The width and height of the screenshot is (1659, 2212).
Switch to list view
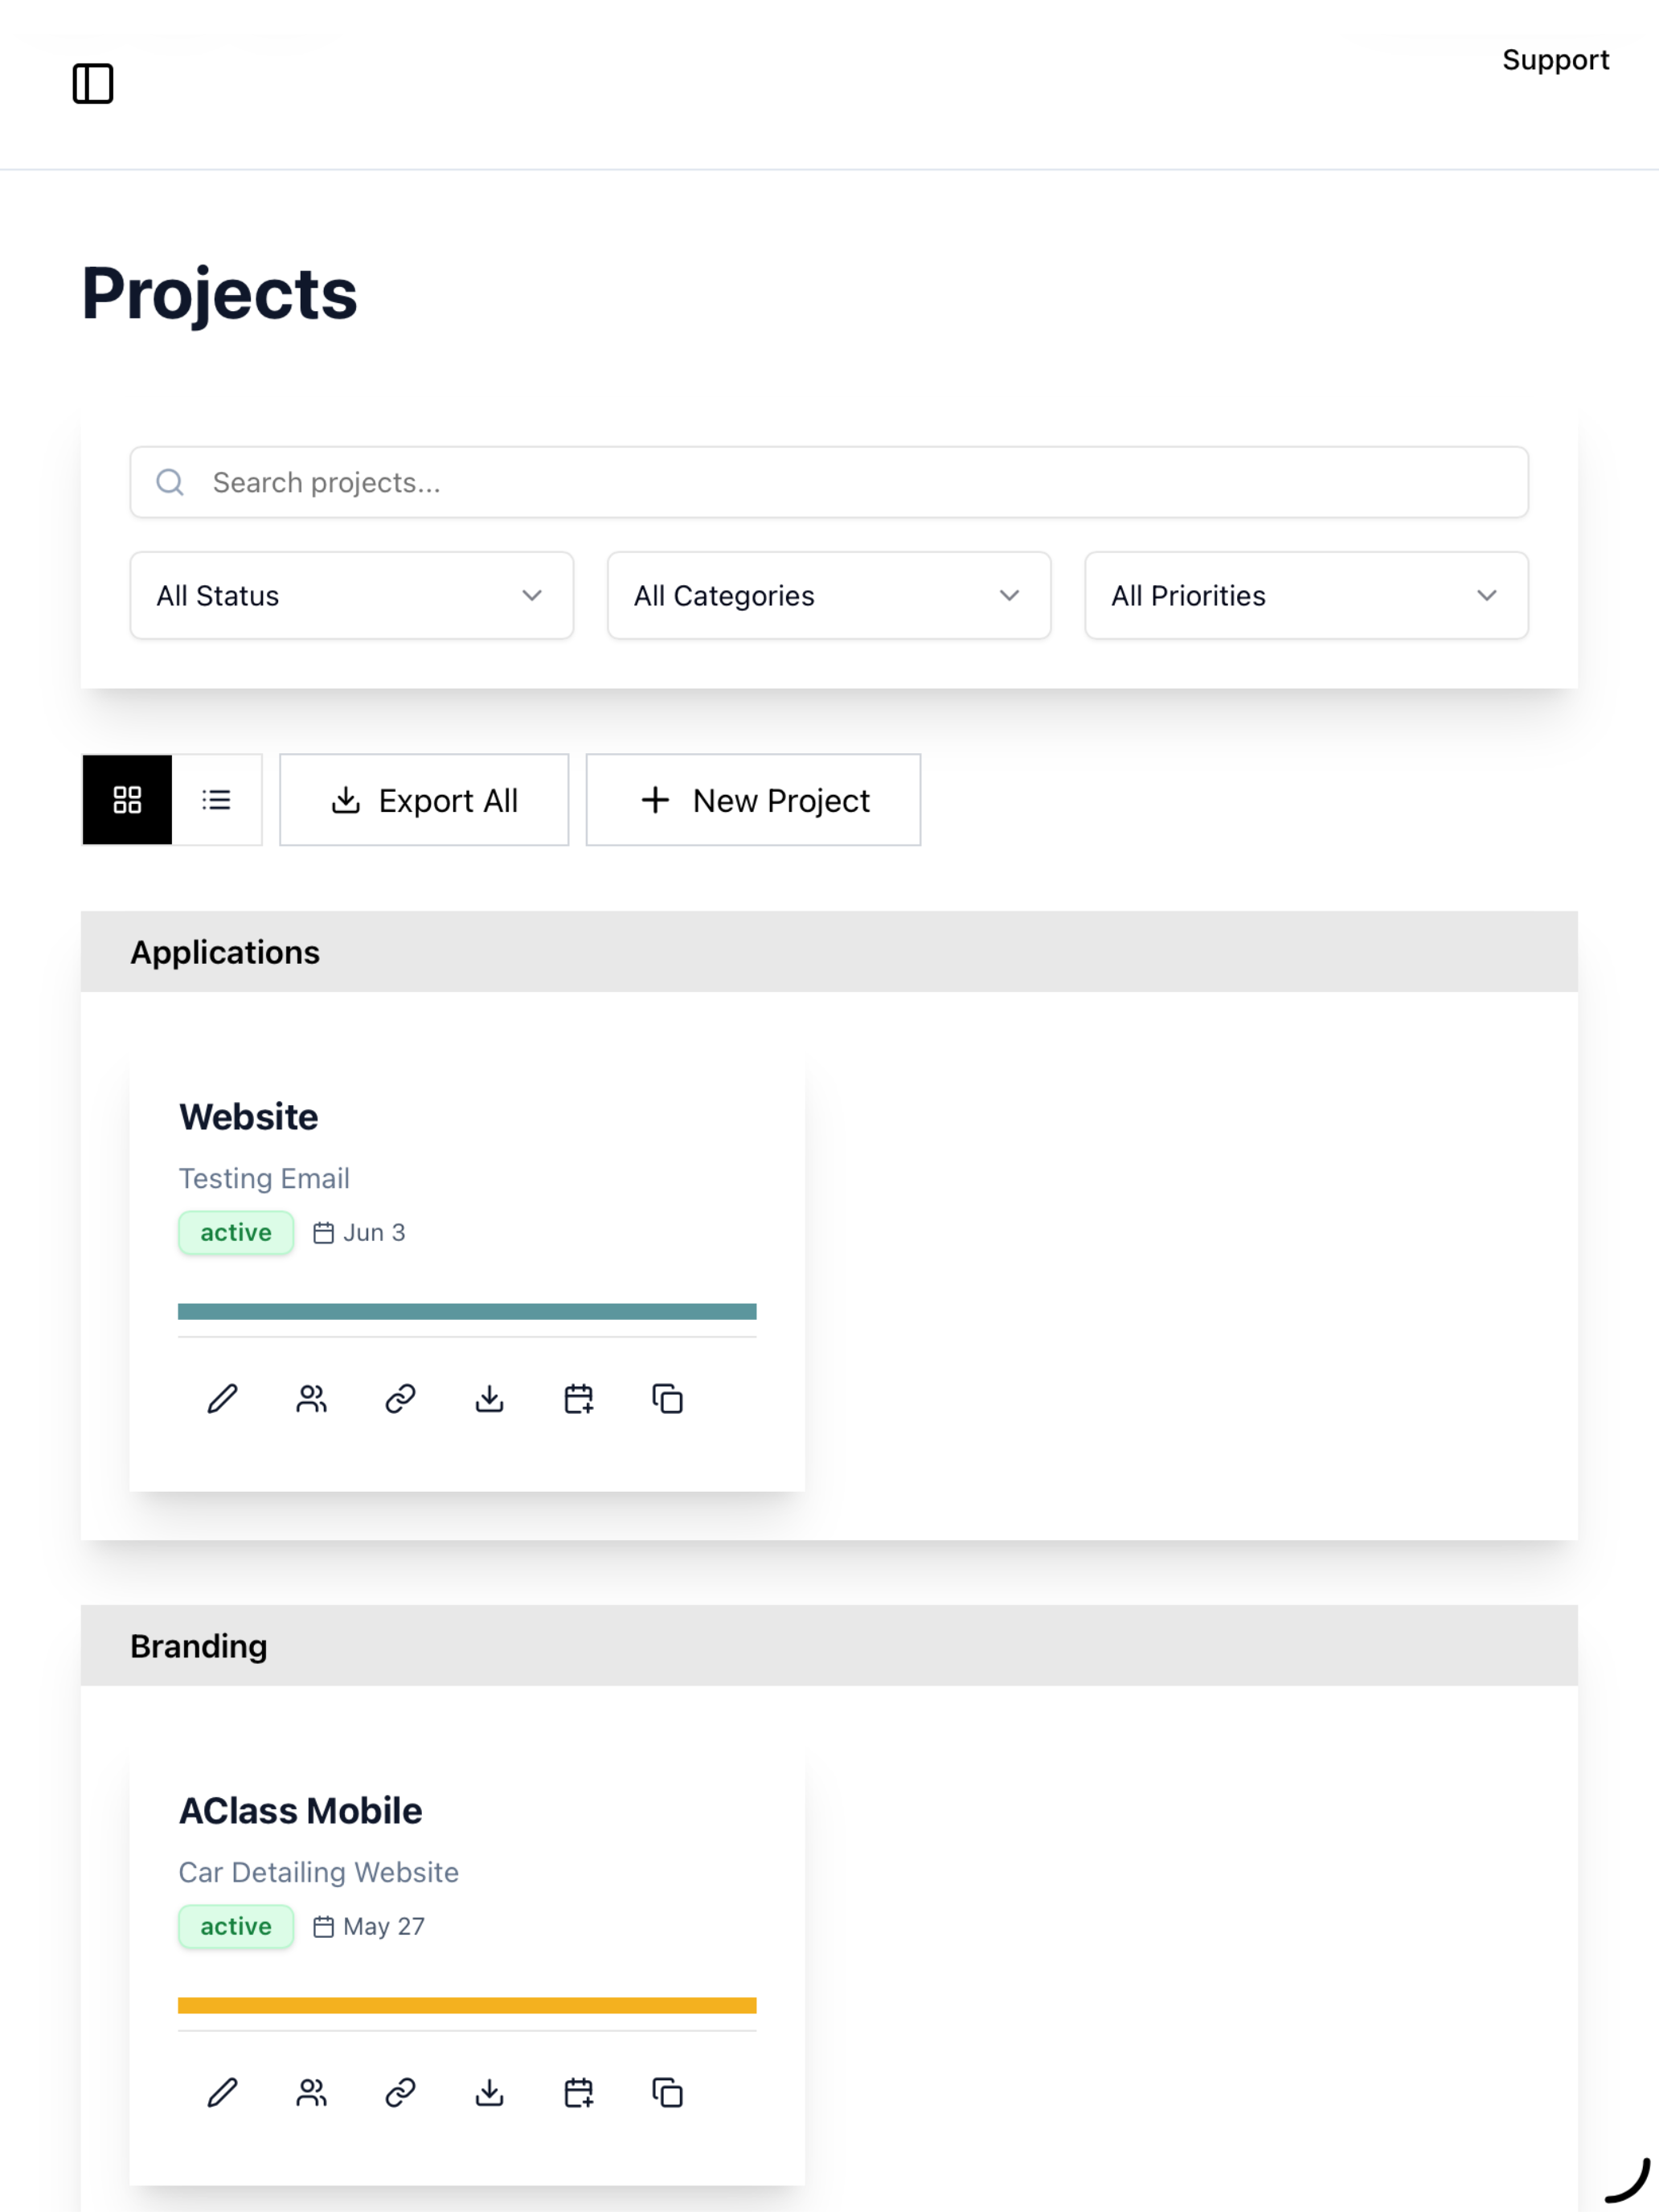pos(216,799)
